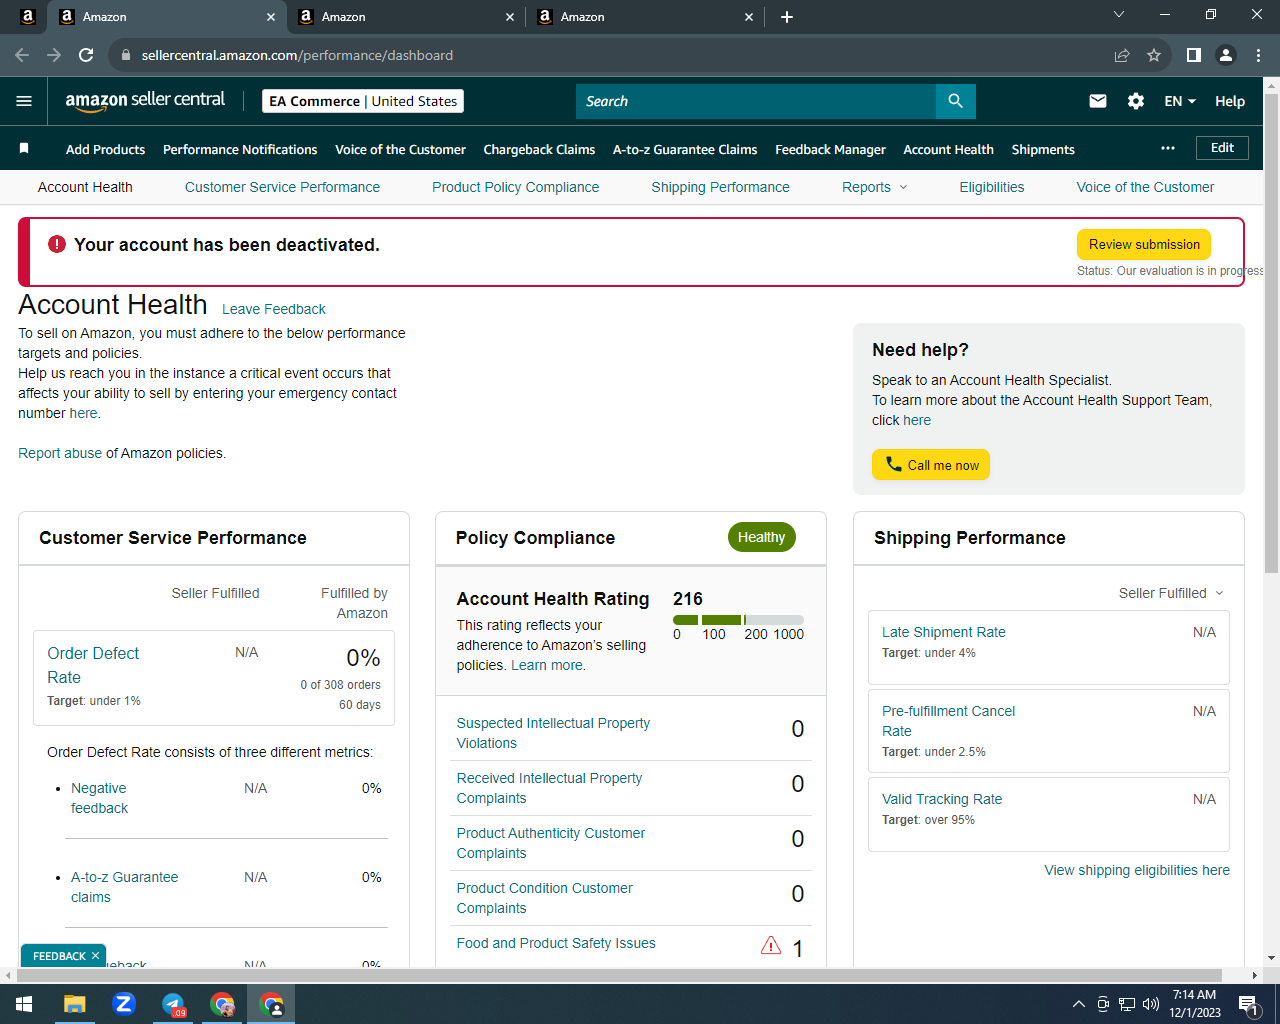Click in the Search input field
This screenshot has width=1280, height=1024.
[x=756, y=101]
